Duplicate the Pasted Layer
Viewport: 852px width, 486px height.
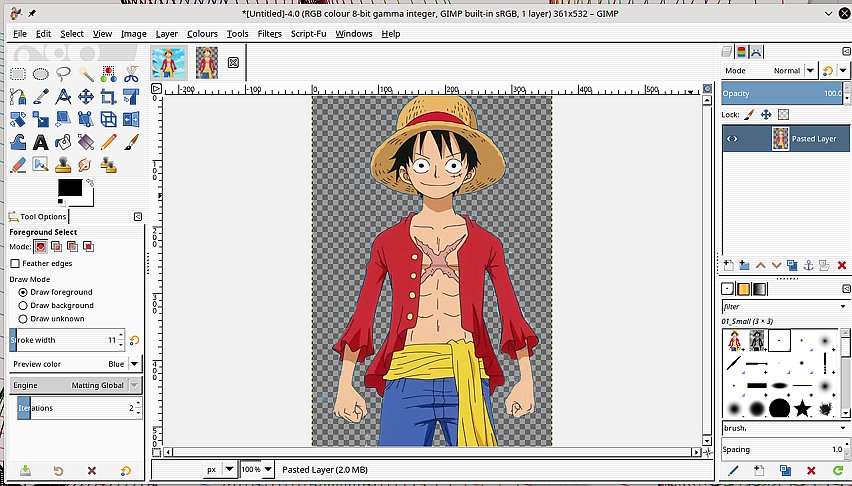792,265
